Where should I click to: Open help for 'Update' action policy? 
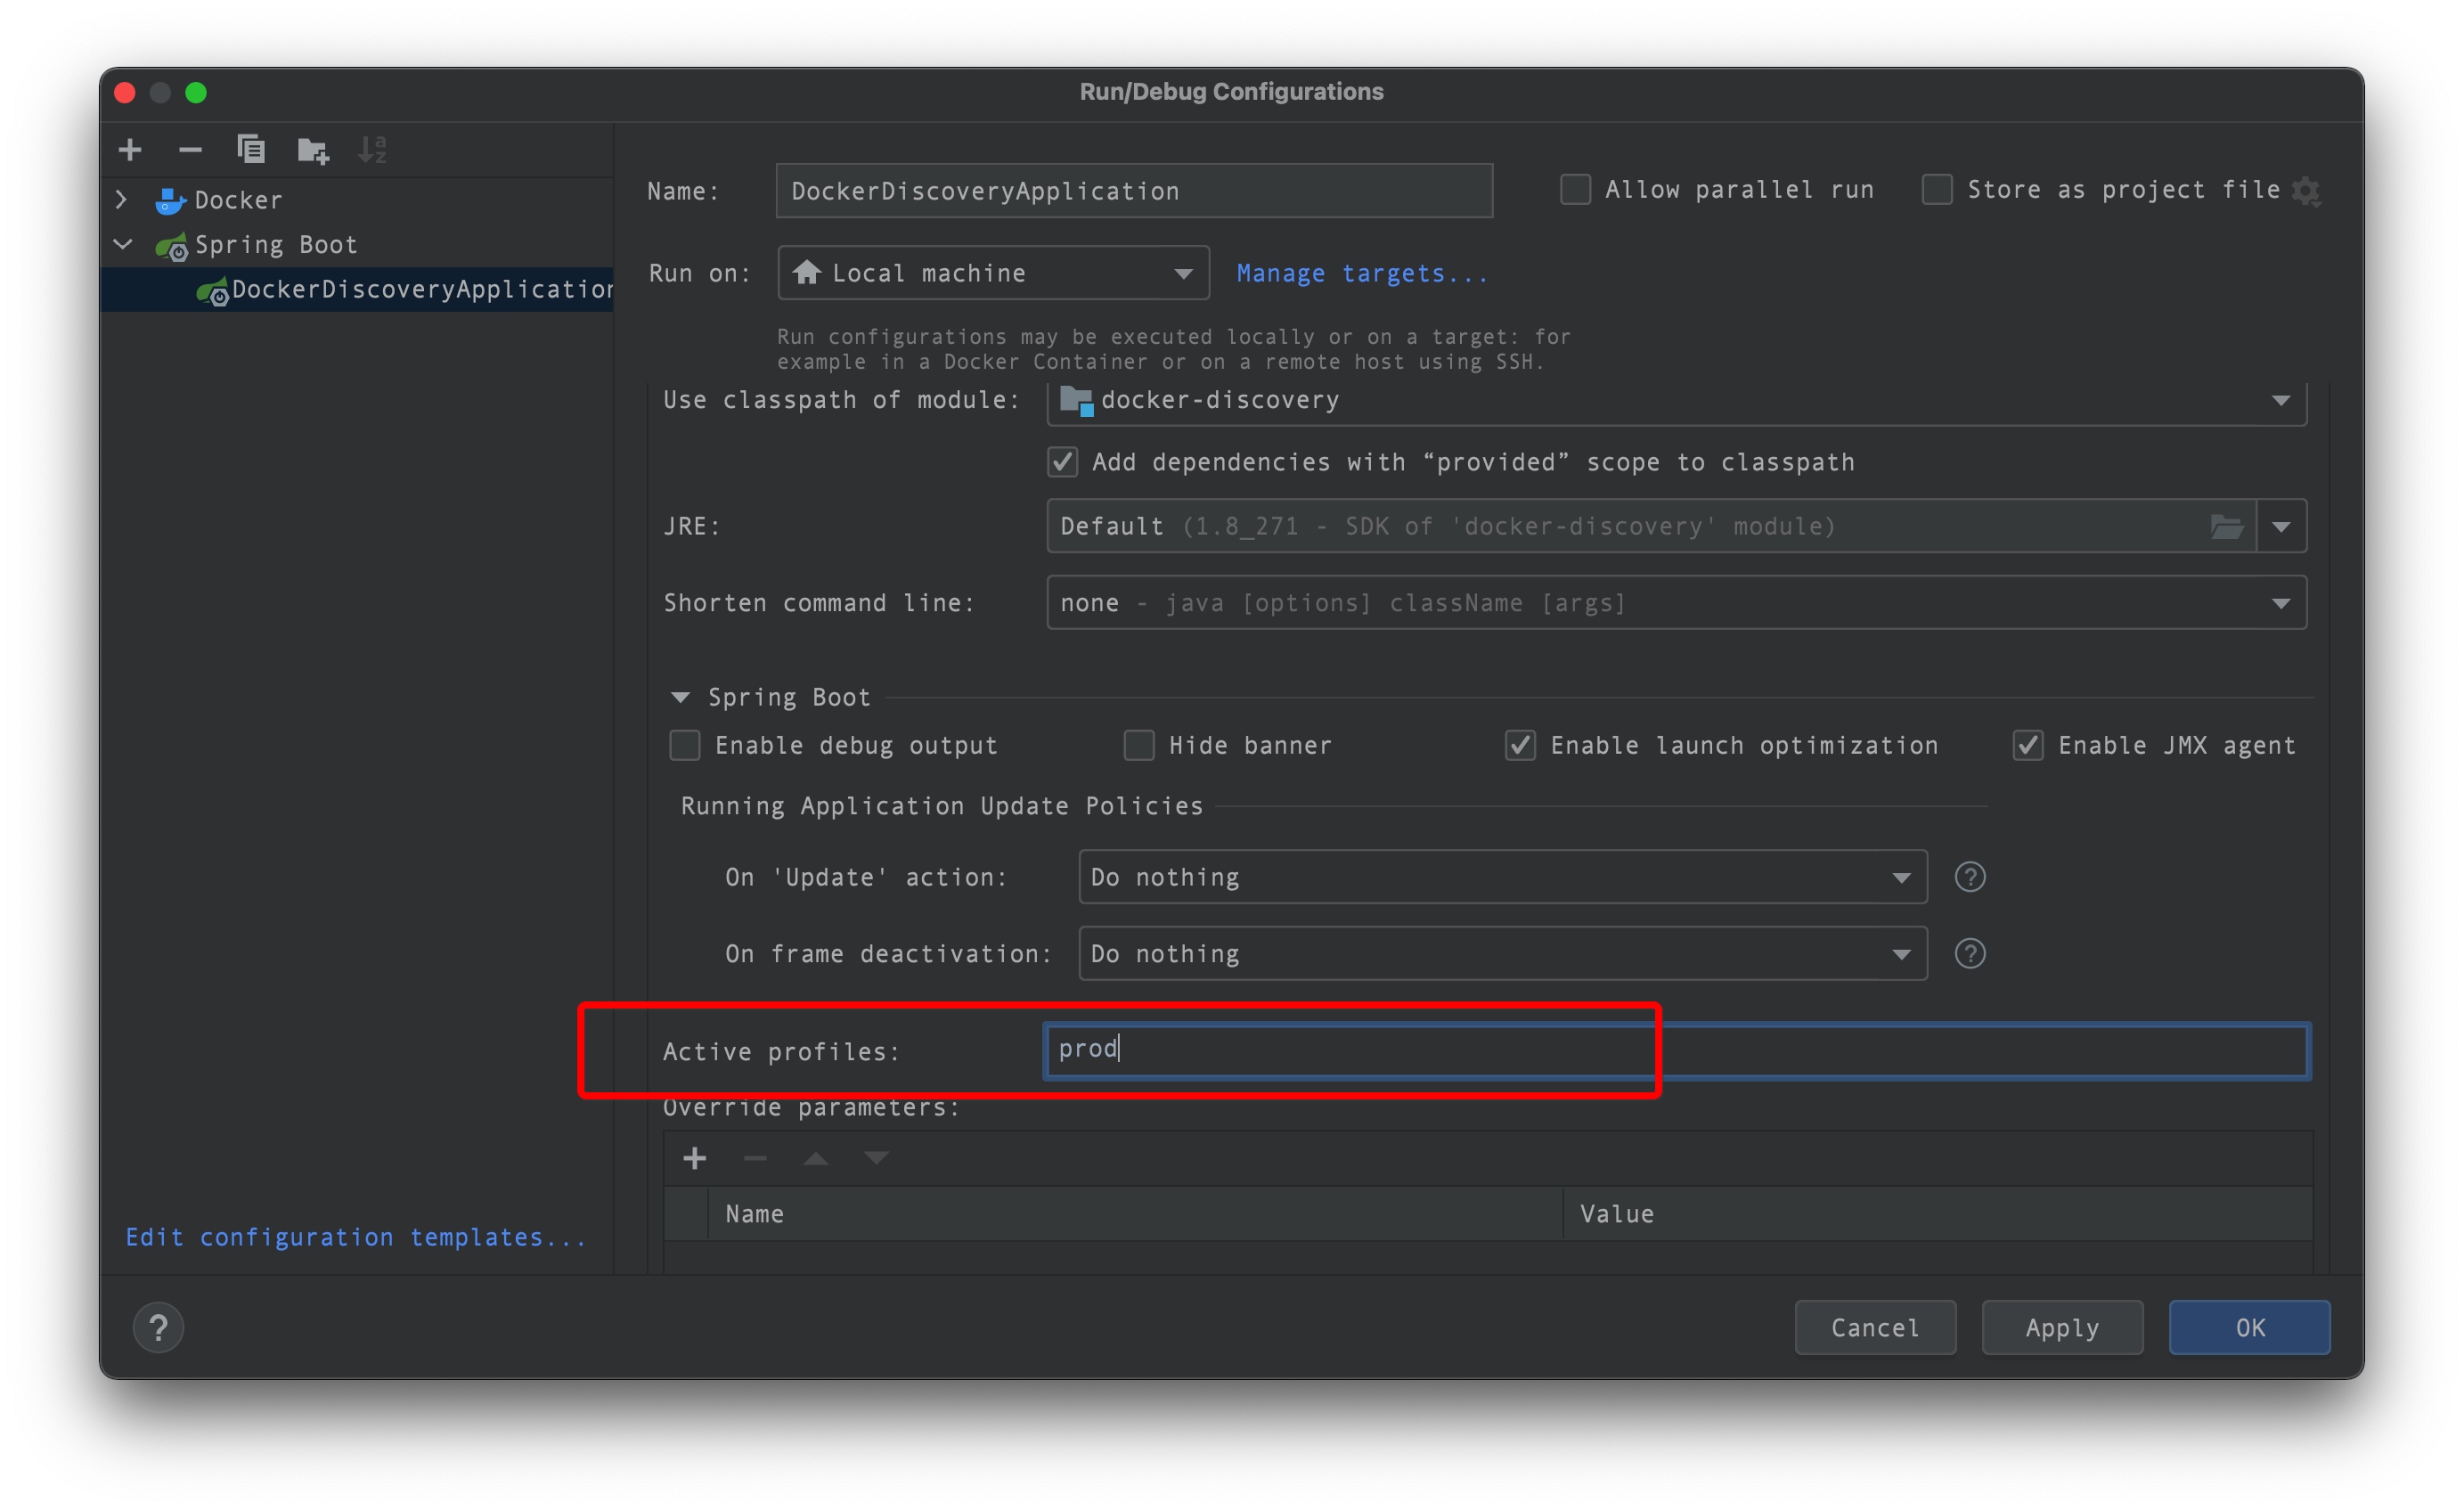click(1969, 877)
